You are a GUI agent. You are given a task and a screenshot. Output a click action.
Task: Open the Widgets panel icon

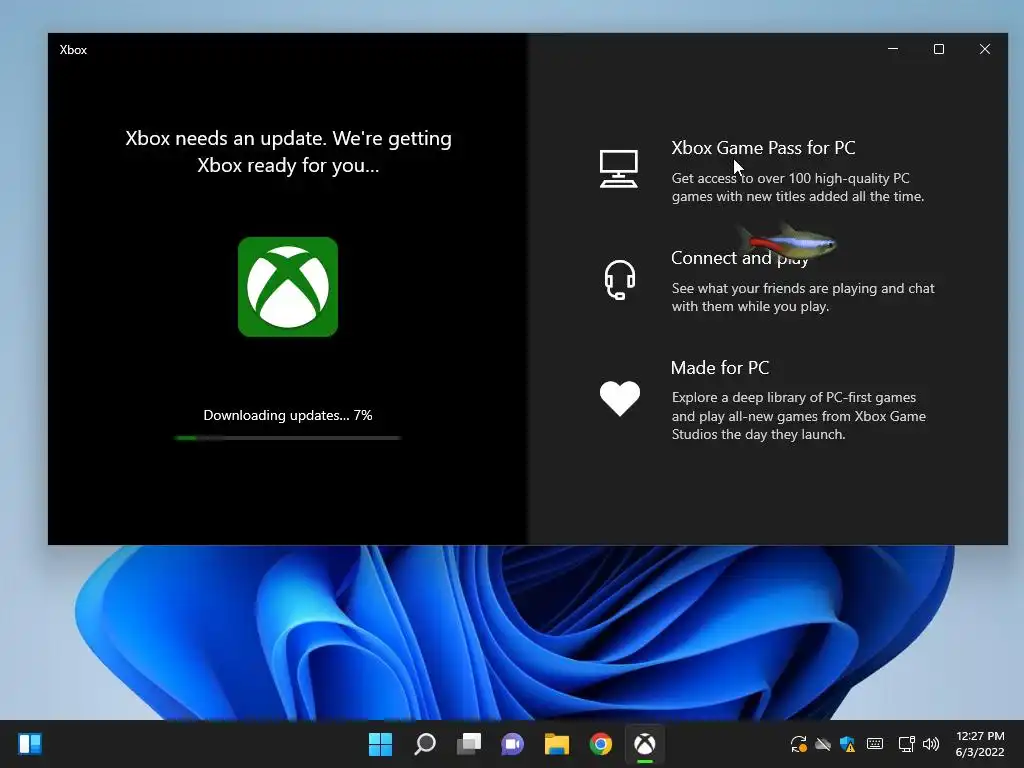click(30, 744)
